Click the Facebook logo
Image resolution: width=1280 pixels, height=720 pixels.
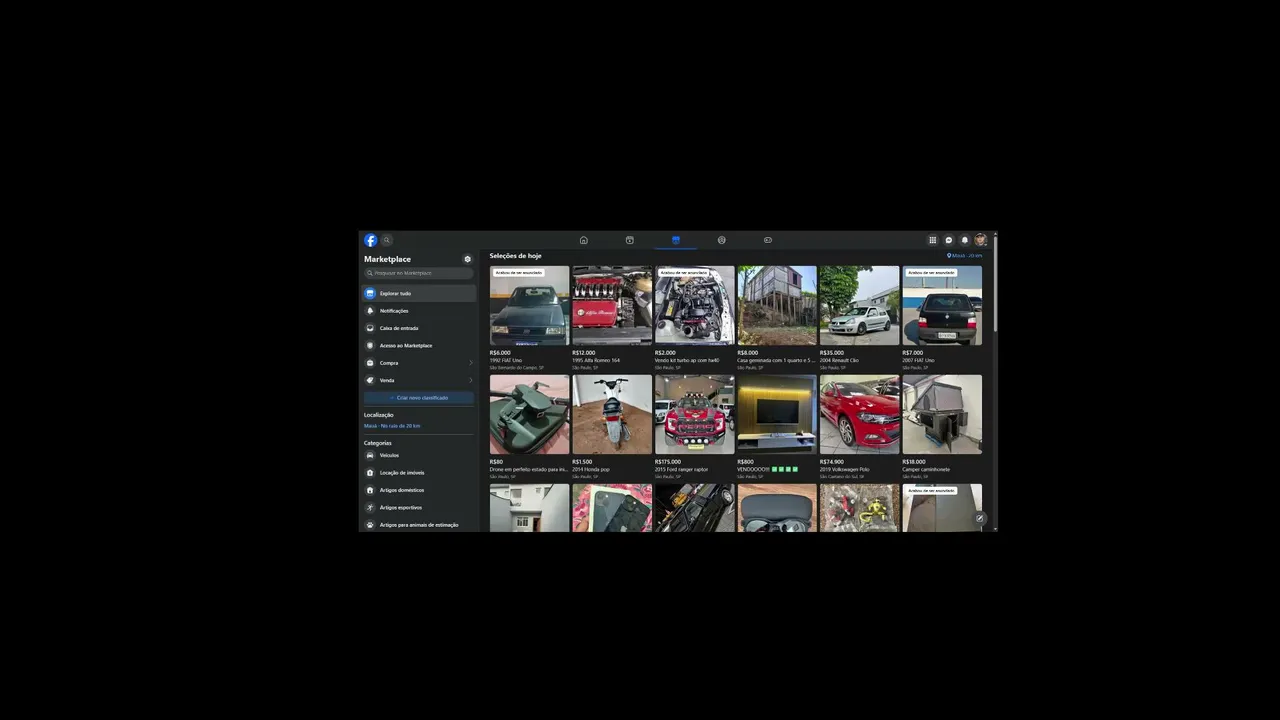(x=371, y=240)
